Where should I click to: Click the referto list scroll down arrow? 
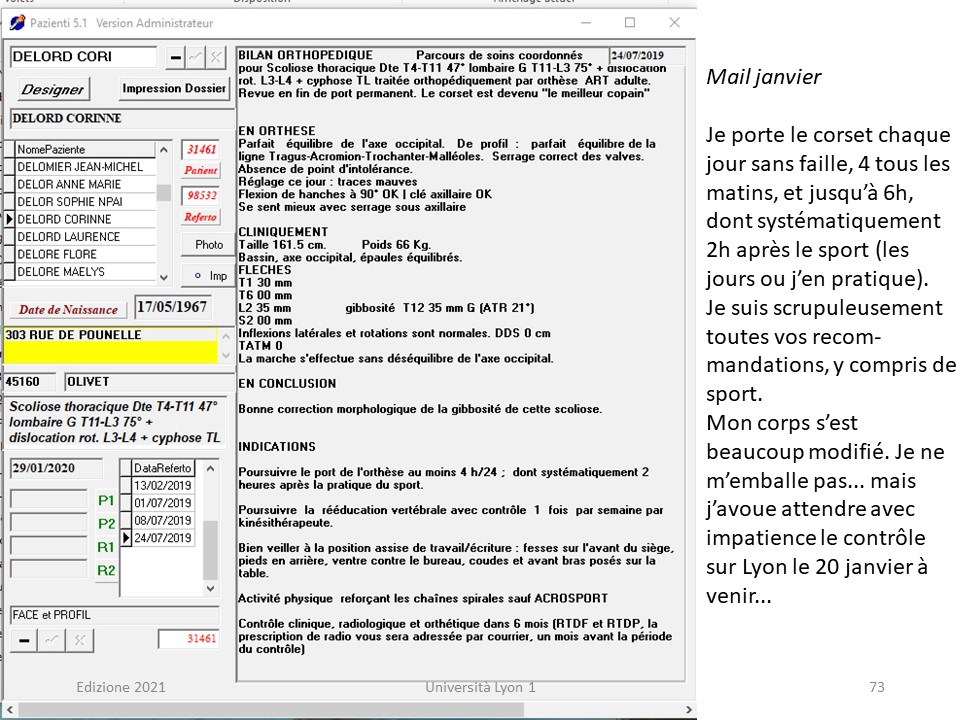210,588
